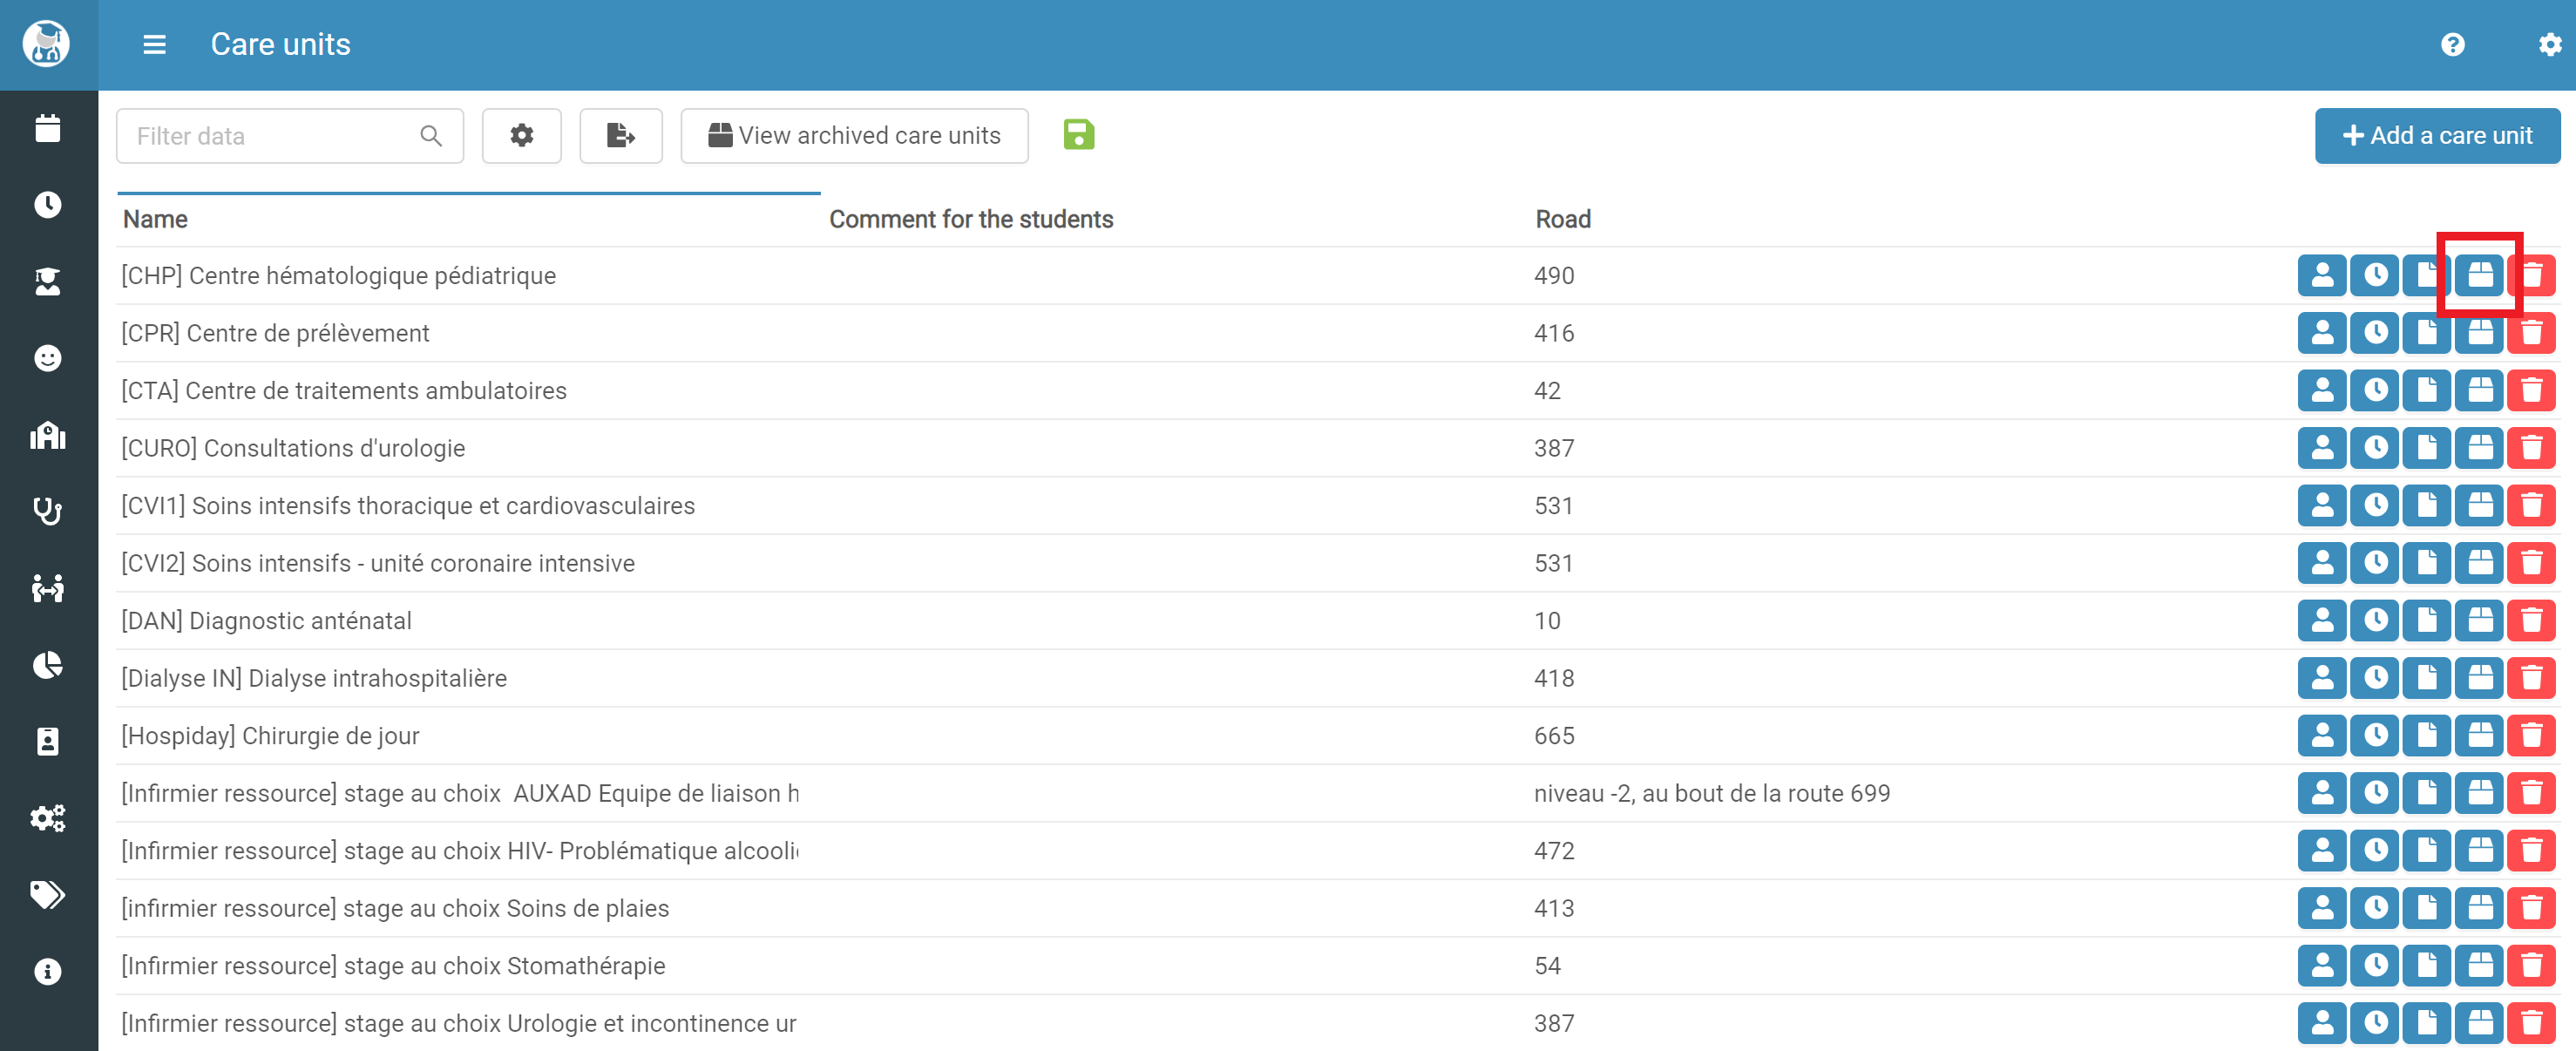Screen dimensions: 2576x1051
Task: Click clock icon for Chirurgie de jour row
Action: click(2375, 736)
